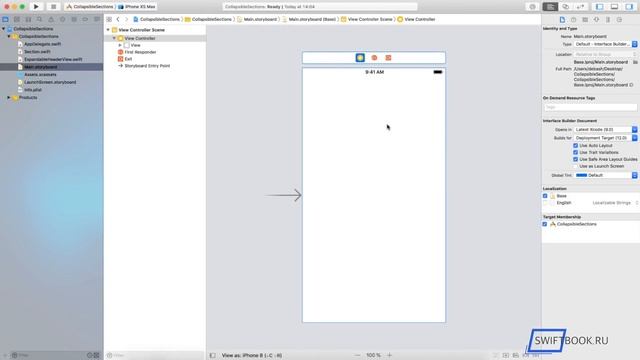Open LaunchScreen.storyboard in navigator
The width and height of the screenshot is (640, 360).
coord(50,82)
